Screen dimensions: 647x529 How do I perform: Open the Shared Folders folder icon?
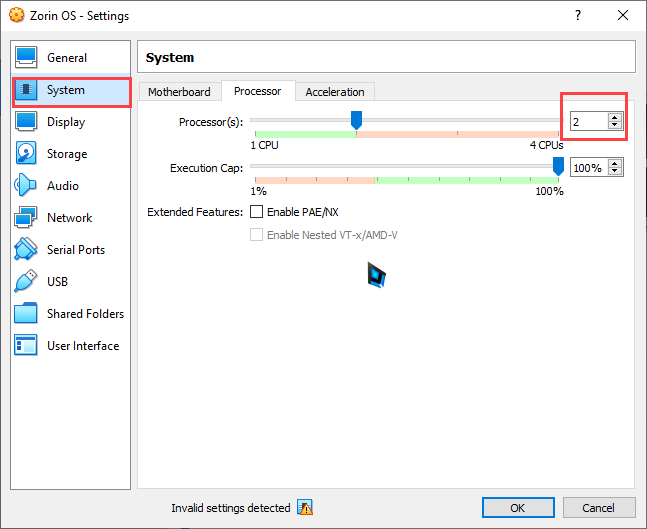tap(26, 313)
